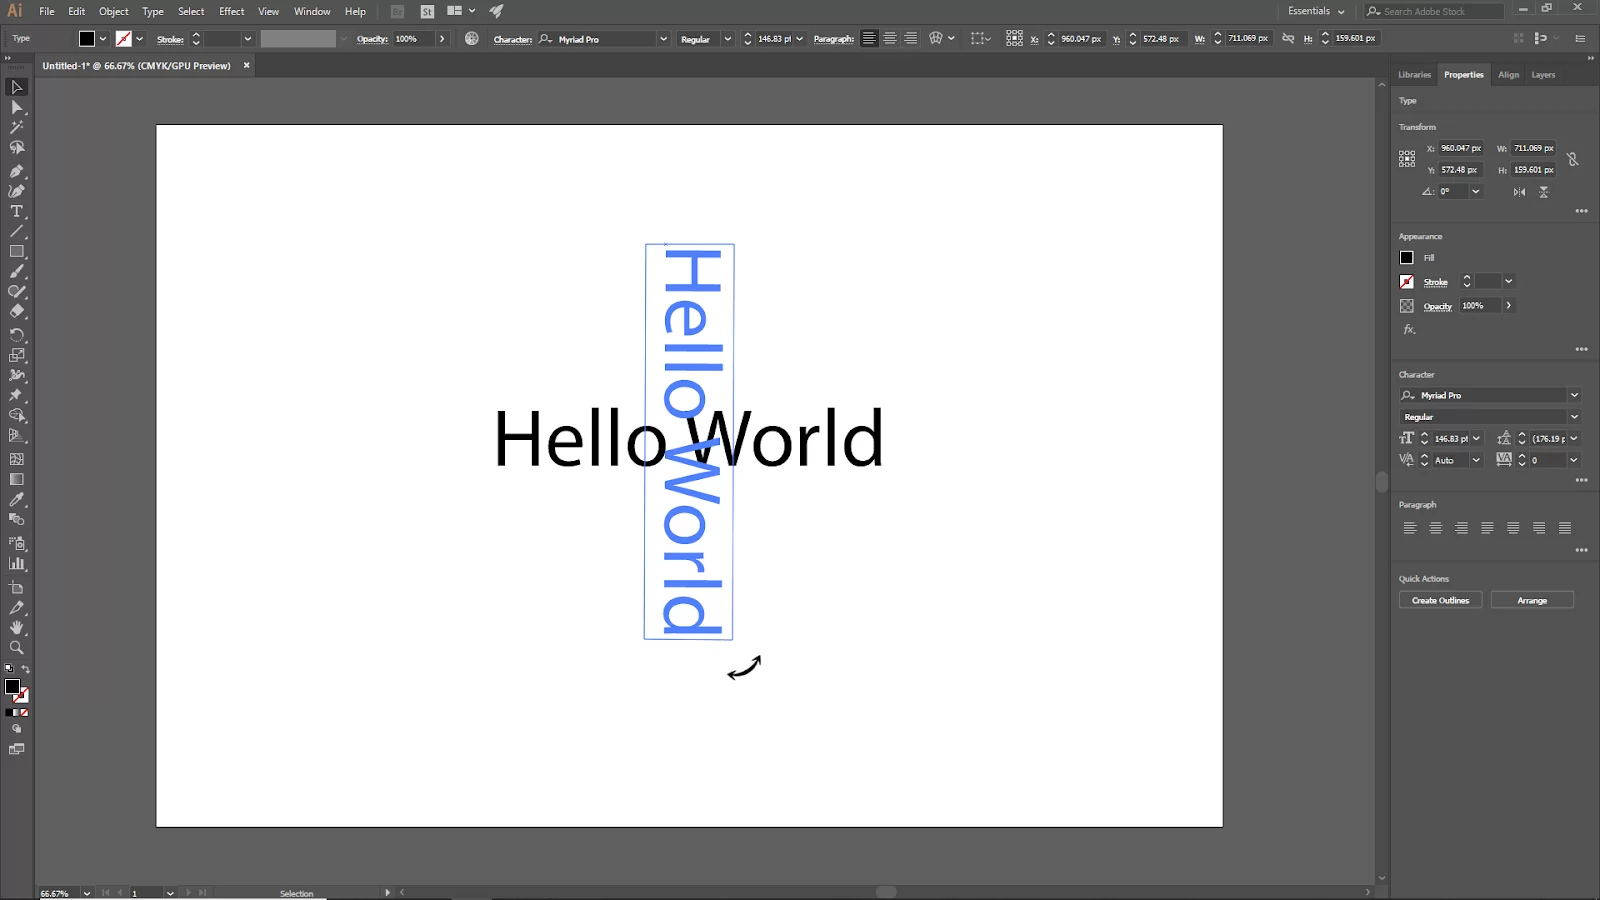Open font size dropdown in Properties panel
This screenshot has height=900, width=1600.
(1476, 438)
